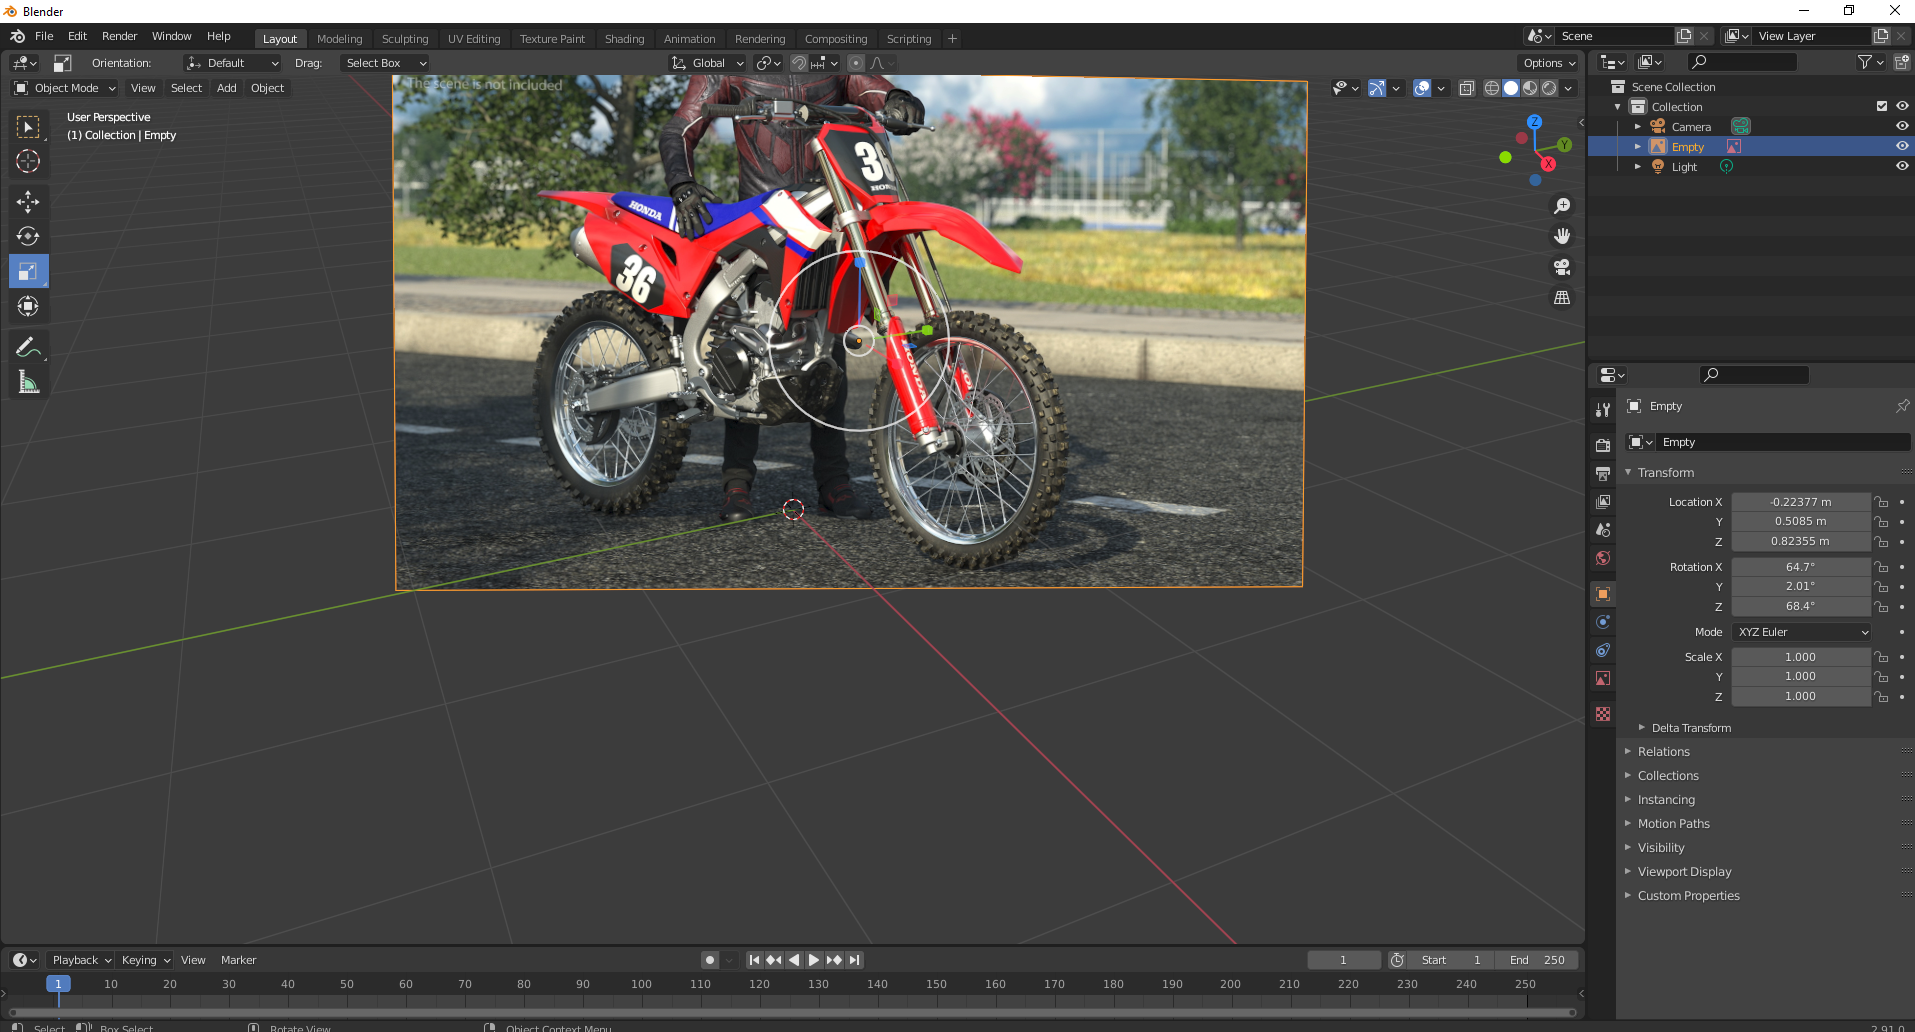Hide the Light object in outliner
Image resolution: width=1915 pixels, height=1032 pixels.
pyautogui.click(x=1902, y=166)
